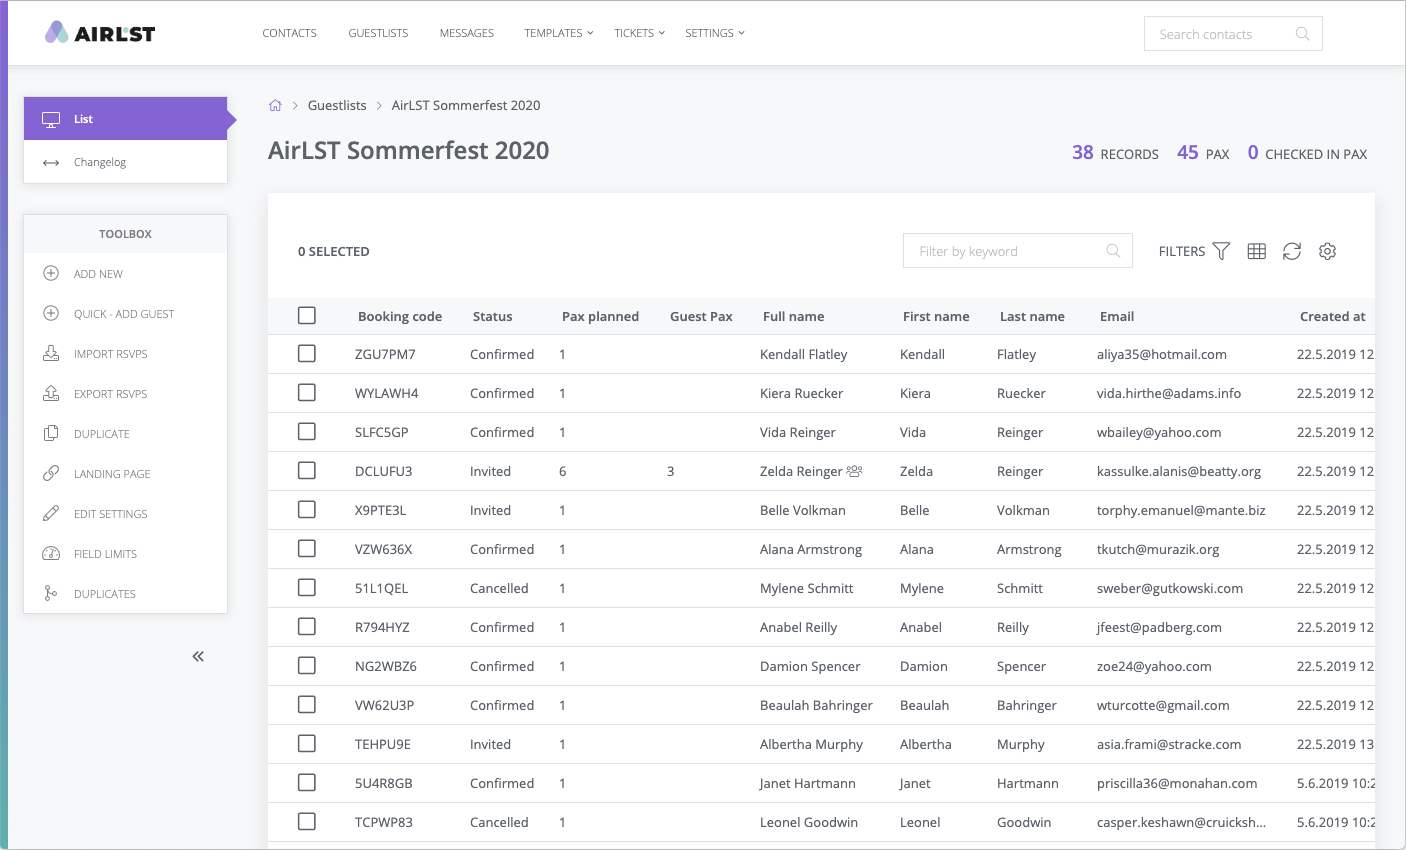This screenshot has width=1406, height=850.
Task: Click Field Limits toolbox entry
Action: click(125, 553)
